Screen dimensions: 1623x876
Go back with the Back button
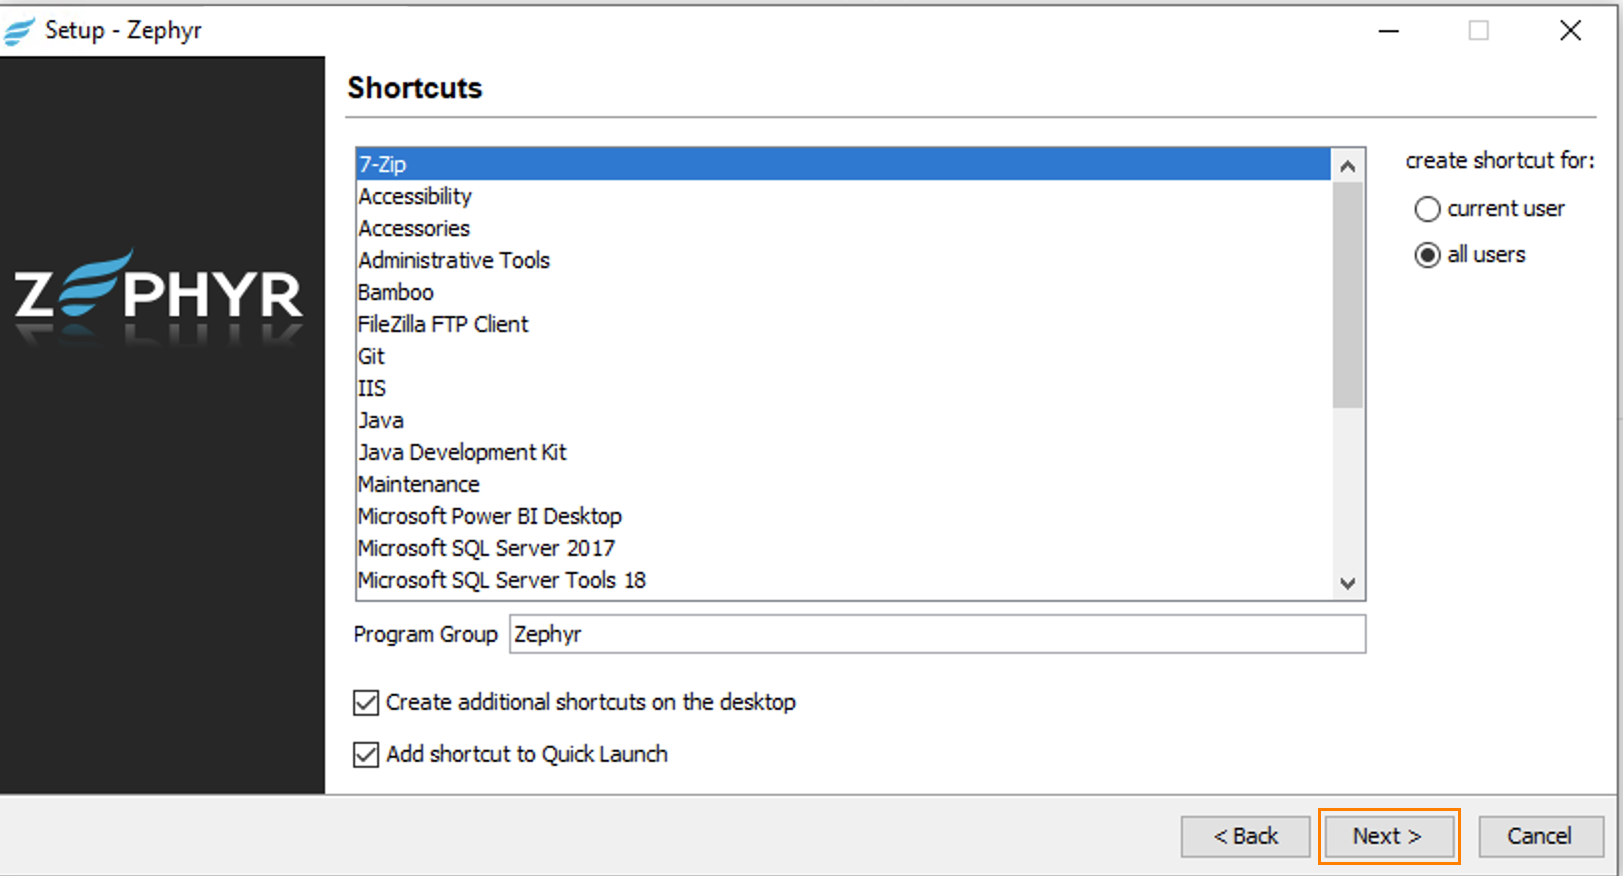1245,836
